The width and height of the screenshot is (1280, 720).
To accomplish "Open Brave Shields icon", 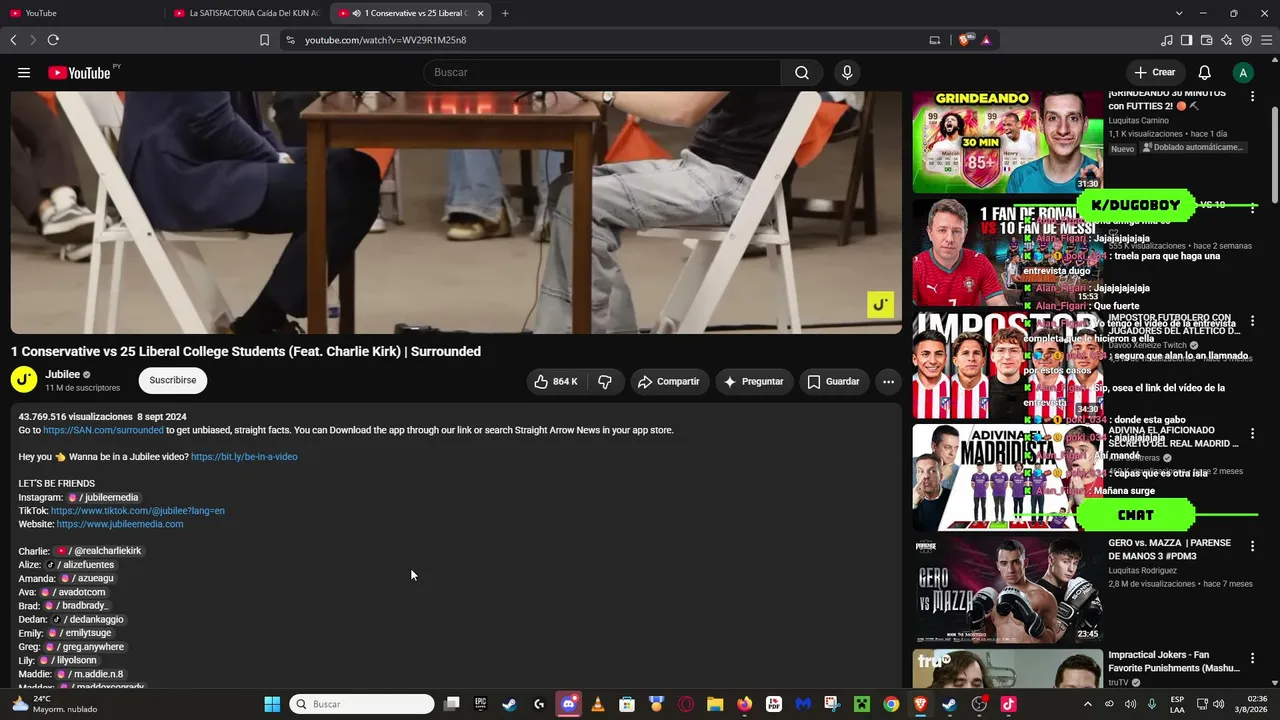I will [964, 40].
